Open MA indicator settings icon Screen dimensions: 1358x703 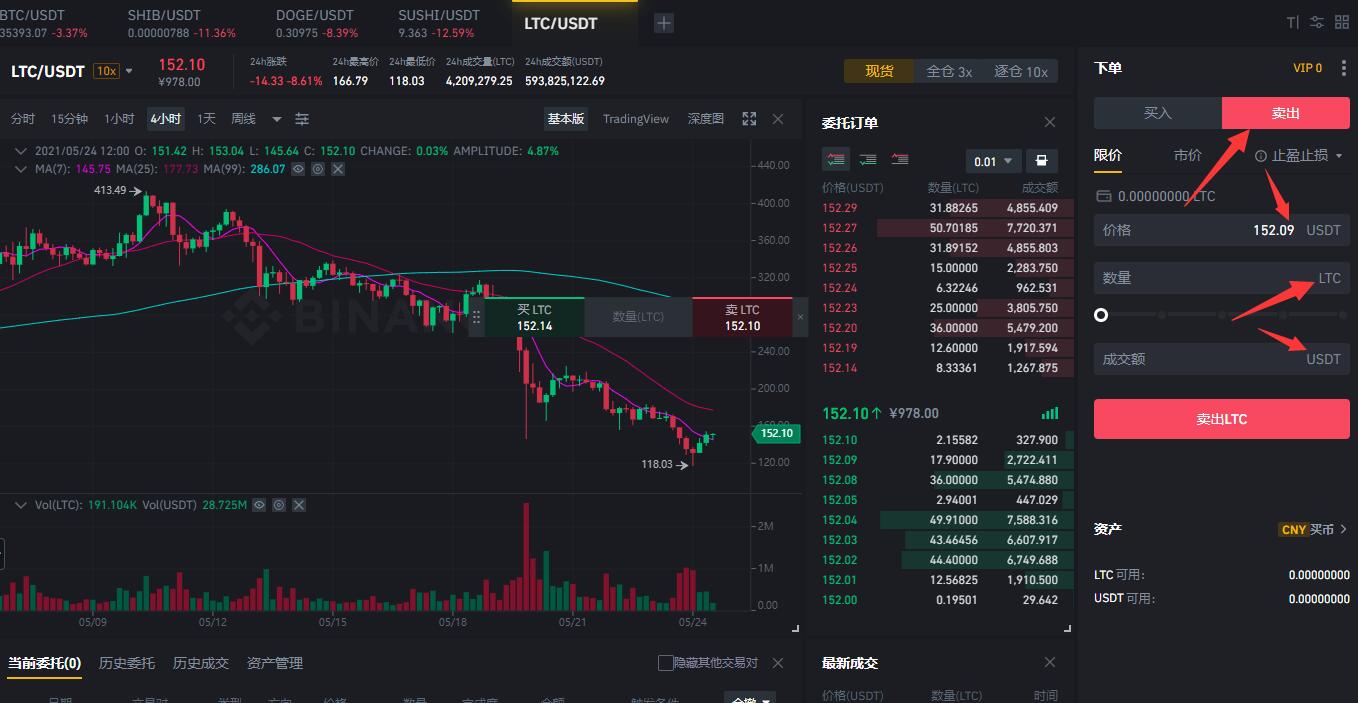[318, 170]
